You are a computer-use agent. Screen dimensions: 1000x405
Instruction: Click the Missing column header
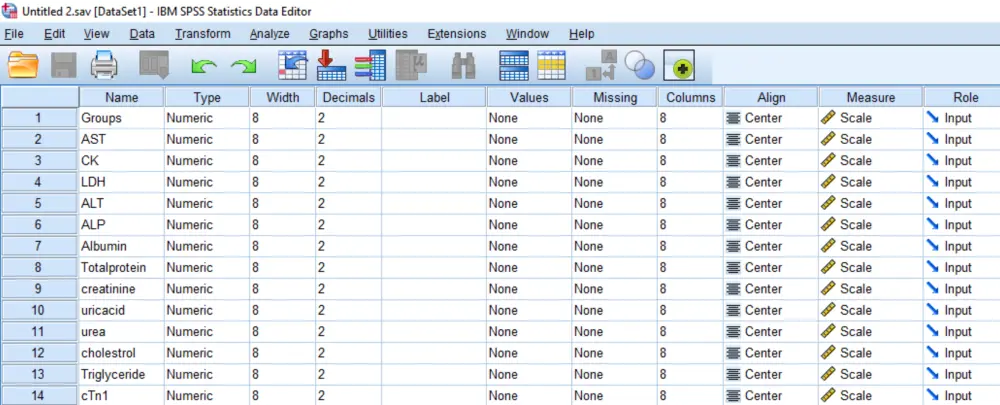coord(615,98)
